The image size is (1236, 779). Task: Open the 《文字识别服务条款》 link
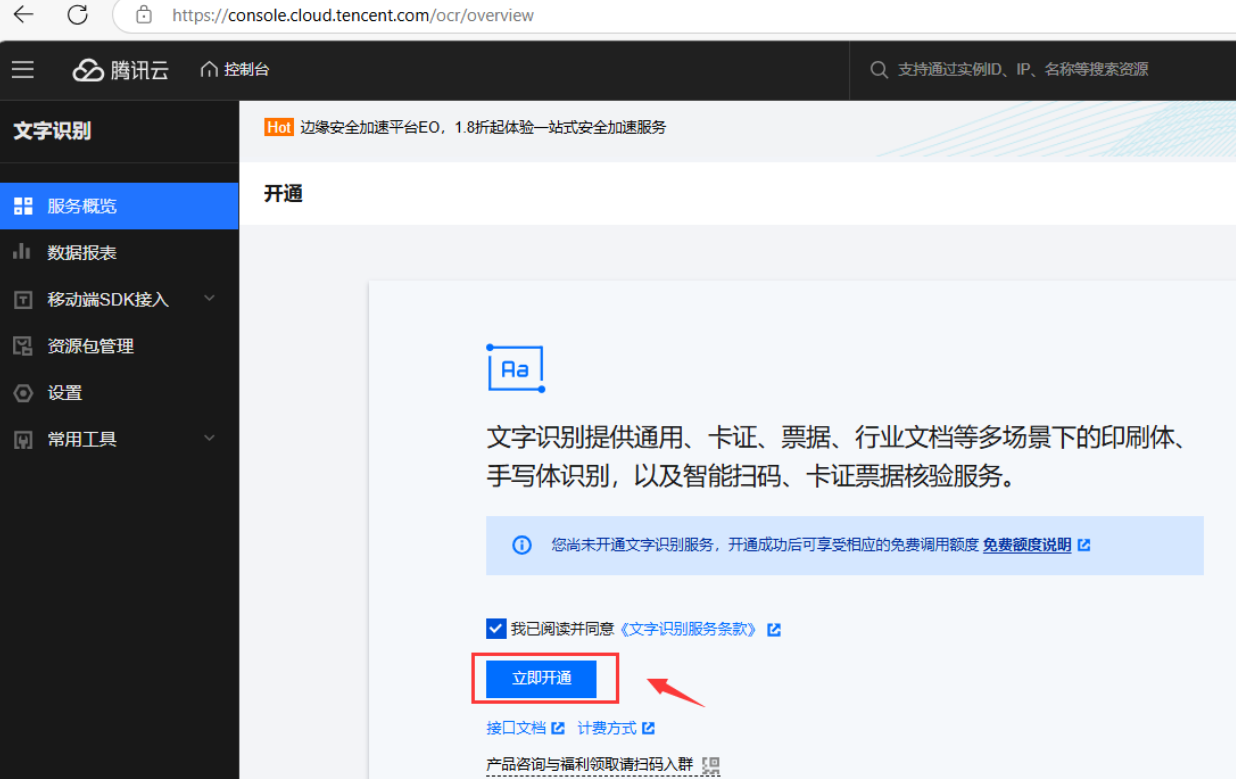pos(688,629)
